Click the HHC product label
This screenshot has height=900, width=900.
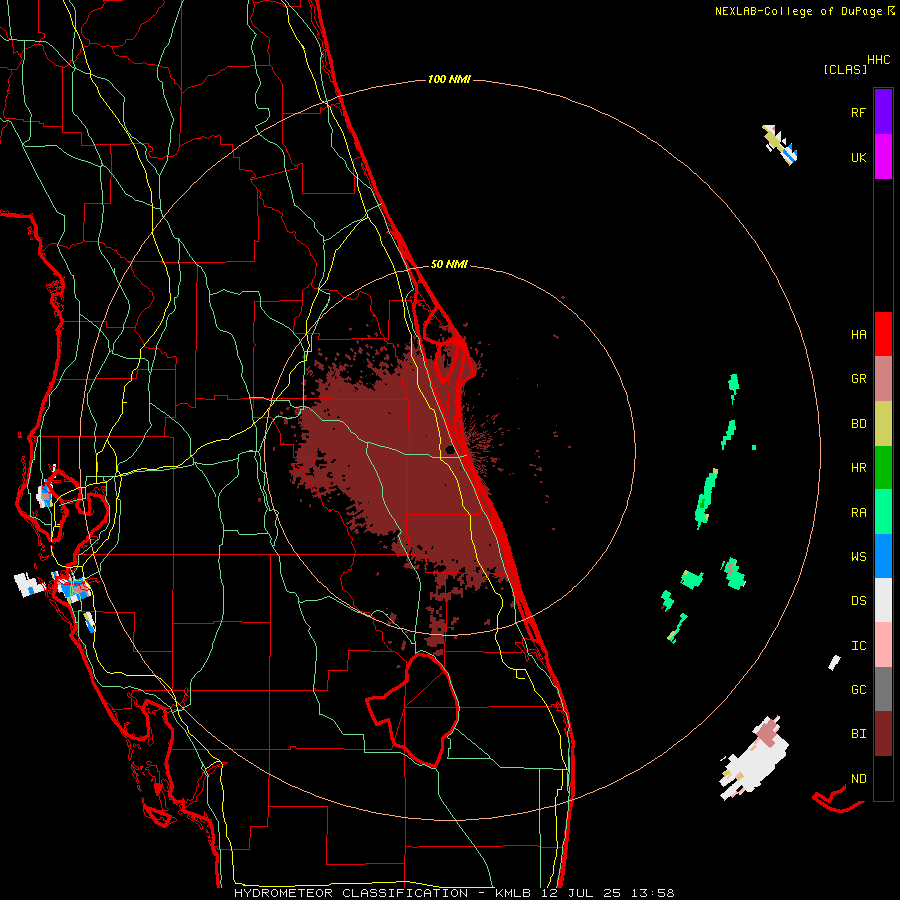pos(878,60)
